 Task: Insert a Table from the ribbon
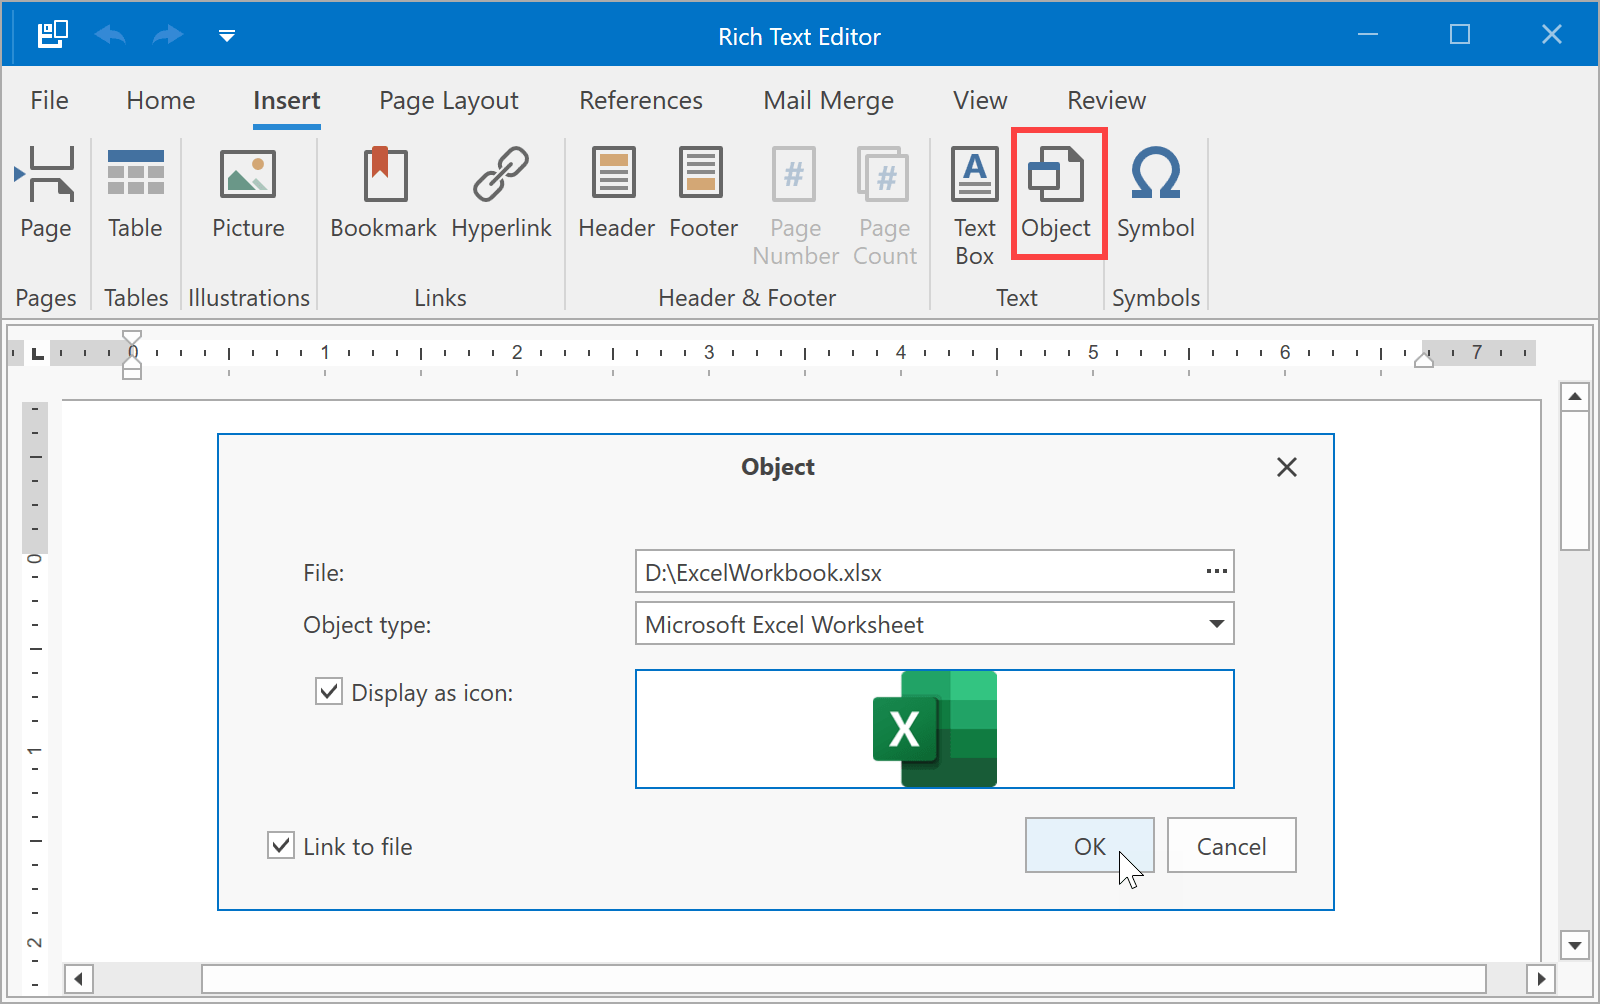(x=135, y=193)
